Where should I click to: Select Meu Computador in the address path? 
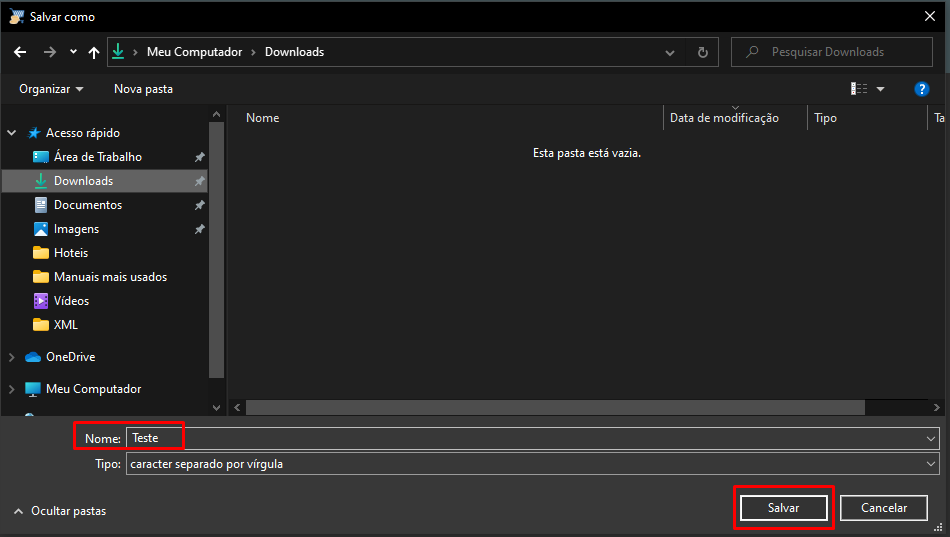coord(194,52)
